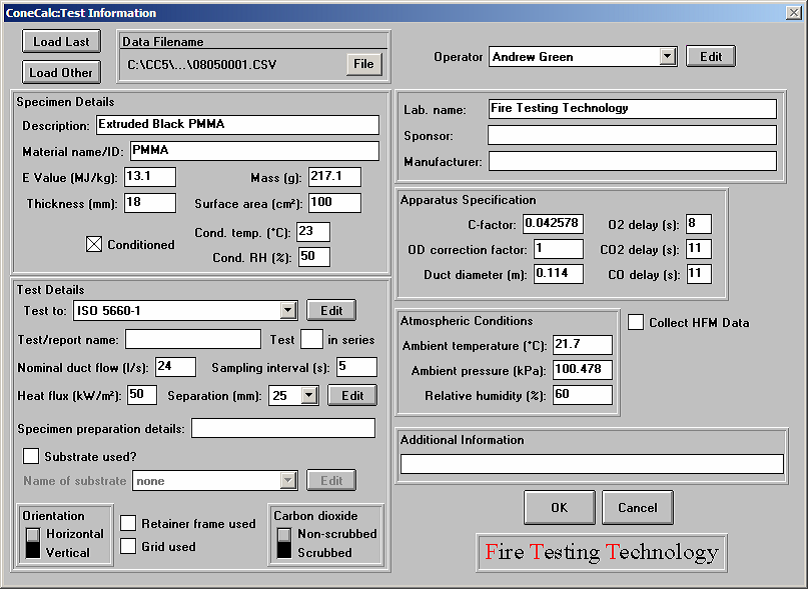
Task: Click the File button beside the filename
Action: [x=364, y=64]
